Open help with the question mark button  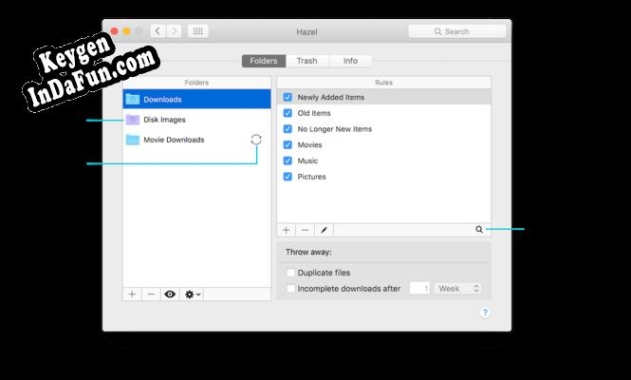pos(485,312)
